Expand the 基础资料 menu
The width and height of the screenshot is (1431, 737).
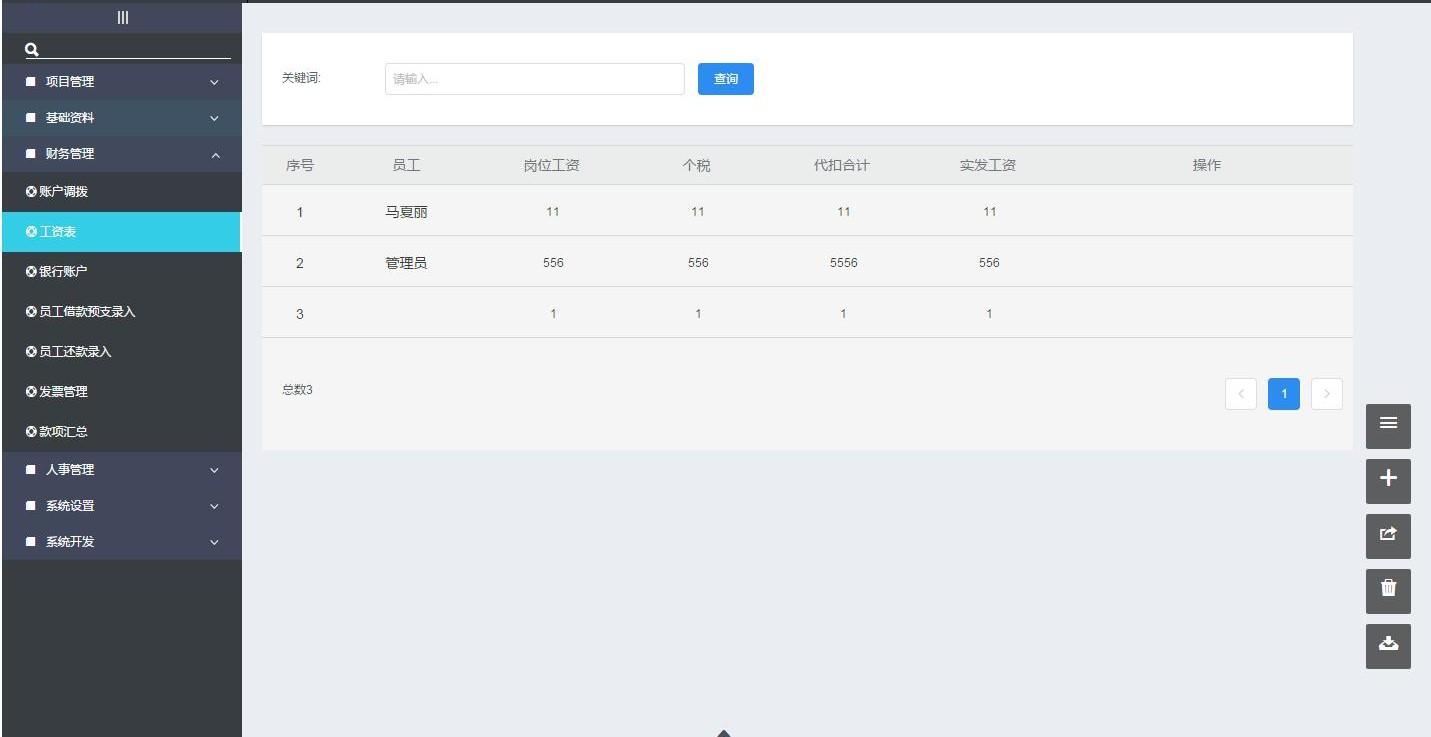121,118
